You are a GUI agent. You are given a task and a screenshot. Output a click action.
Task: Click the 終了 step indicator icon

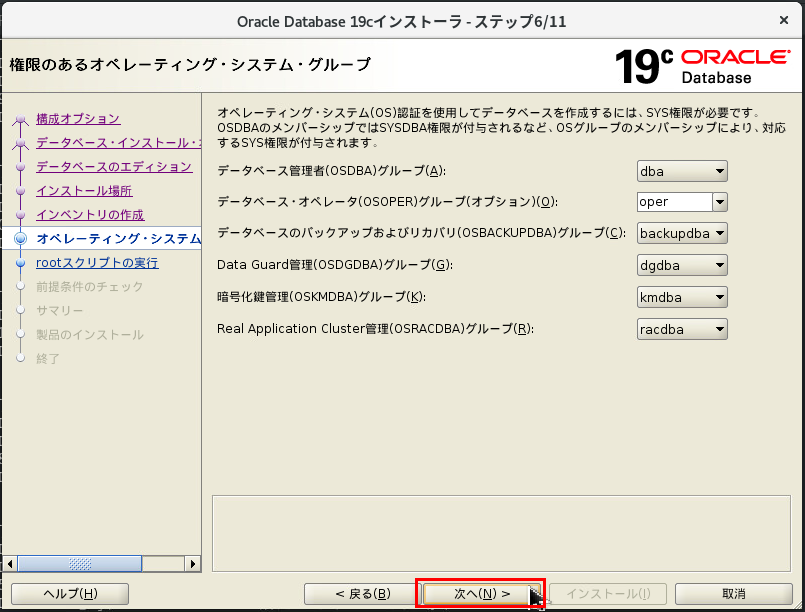20,359
